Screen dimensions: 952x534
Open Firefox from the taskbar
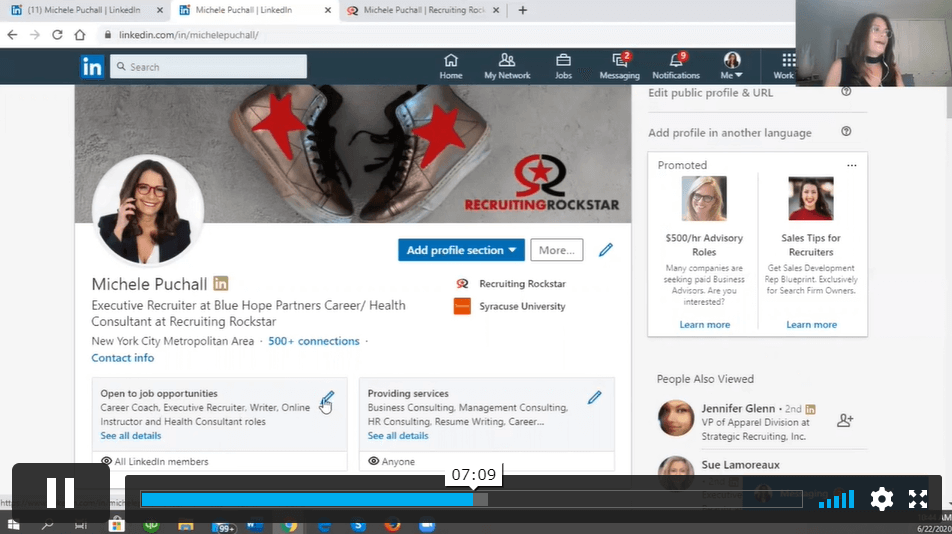click(392, 526)
